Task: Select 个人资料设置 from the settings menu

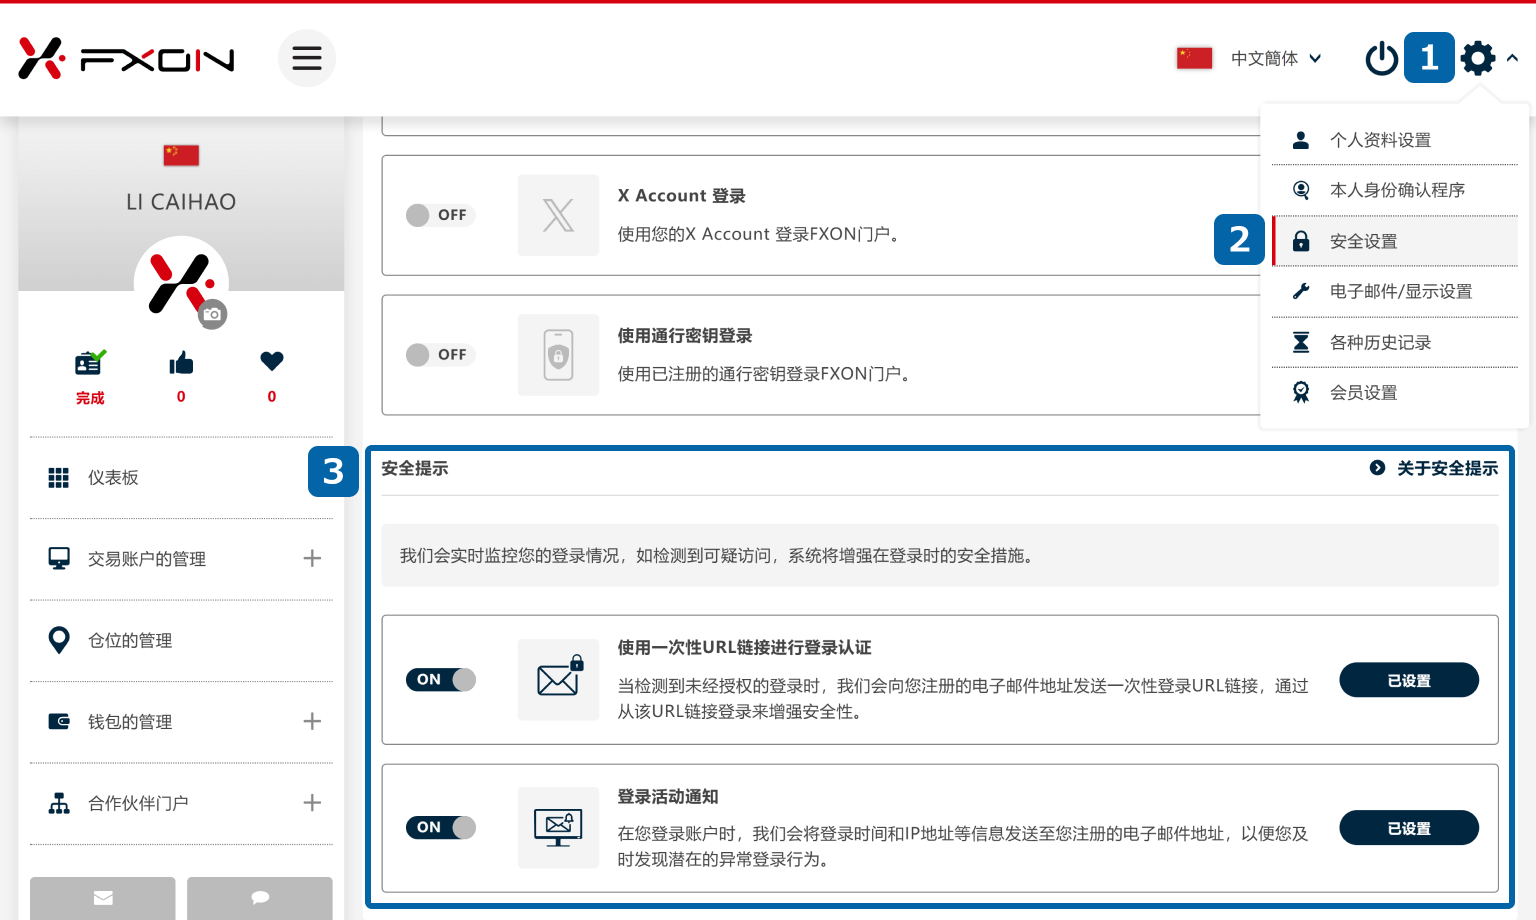Action: pos(1383,139)
